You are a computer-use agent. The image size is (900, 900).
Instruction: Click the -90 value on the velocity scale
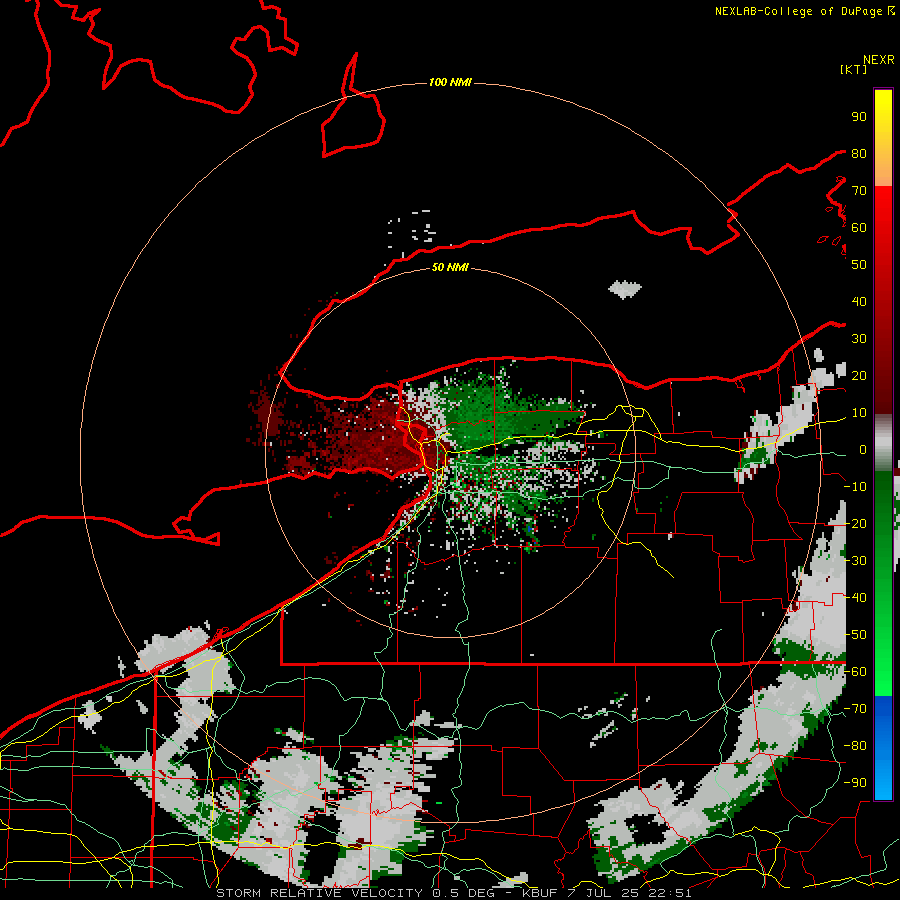click(x=855, y=782)
